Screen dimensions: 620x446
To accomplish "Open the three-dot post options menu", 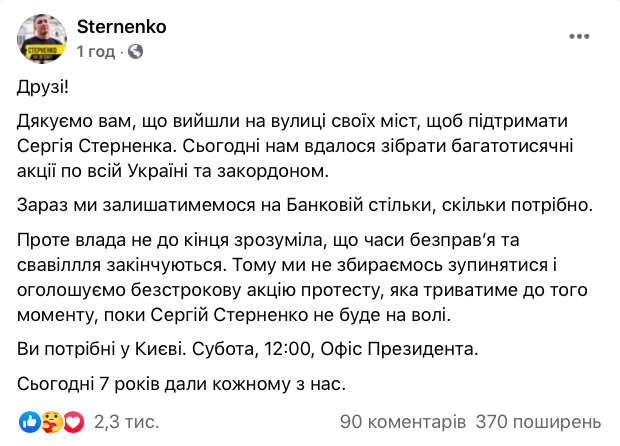I will tap(581, 36).
